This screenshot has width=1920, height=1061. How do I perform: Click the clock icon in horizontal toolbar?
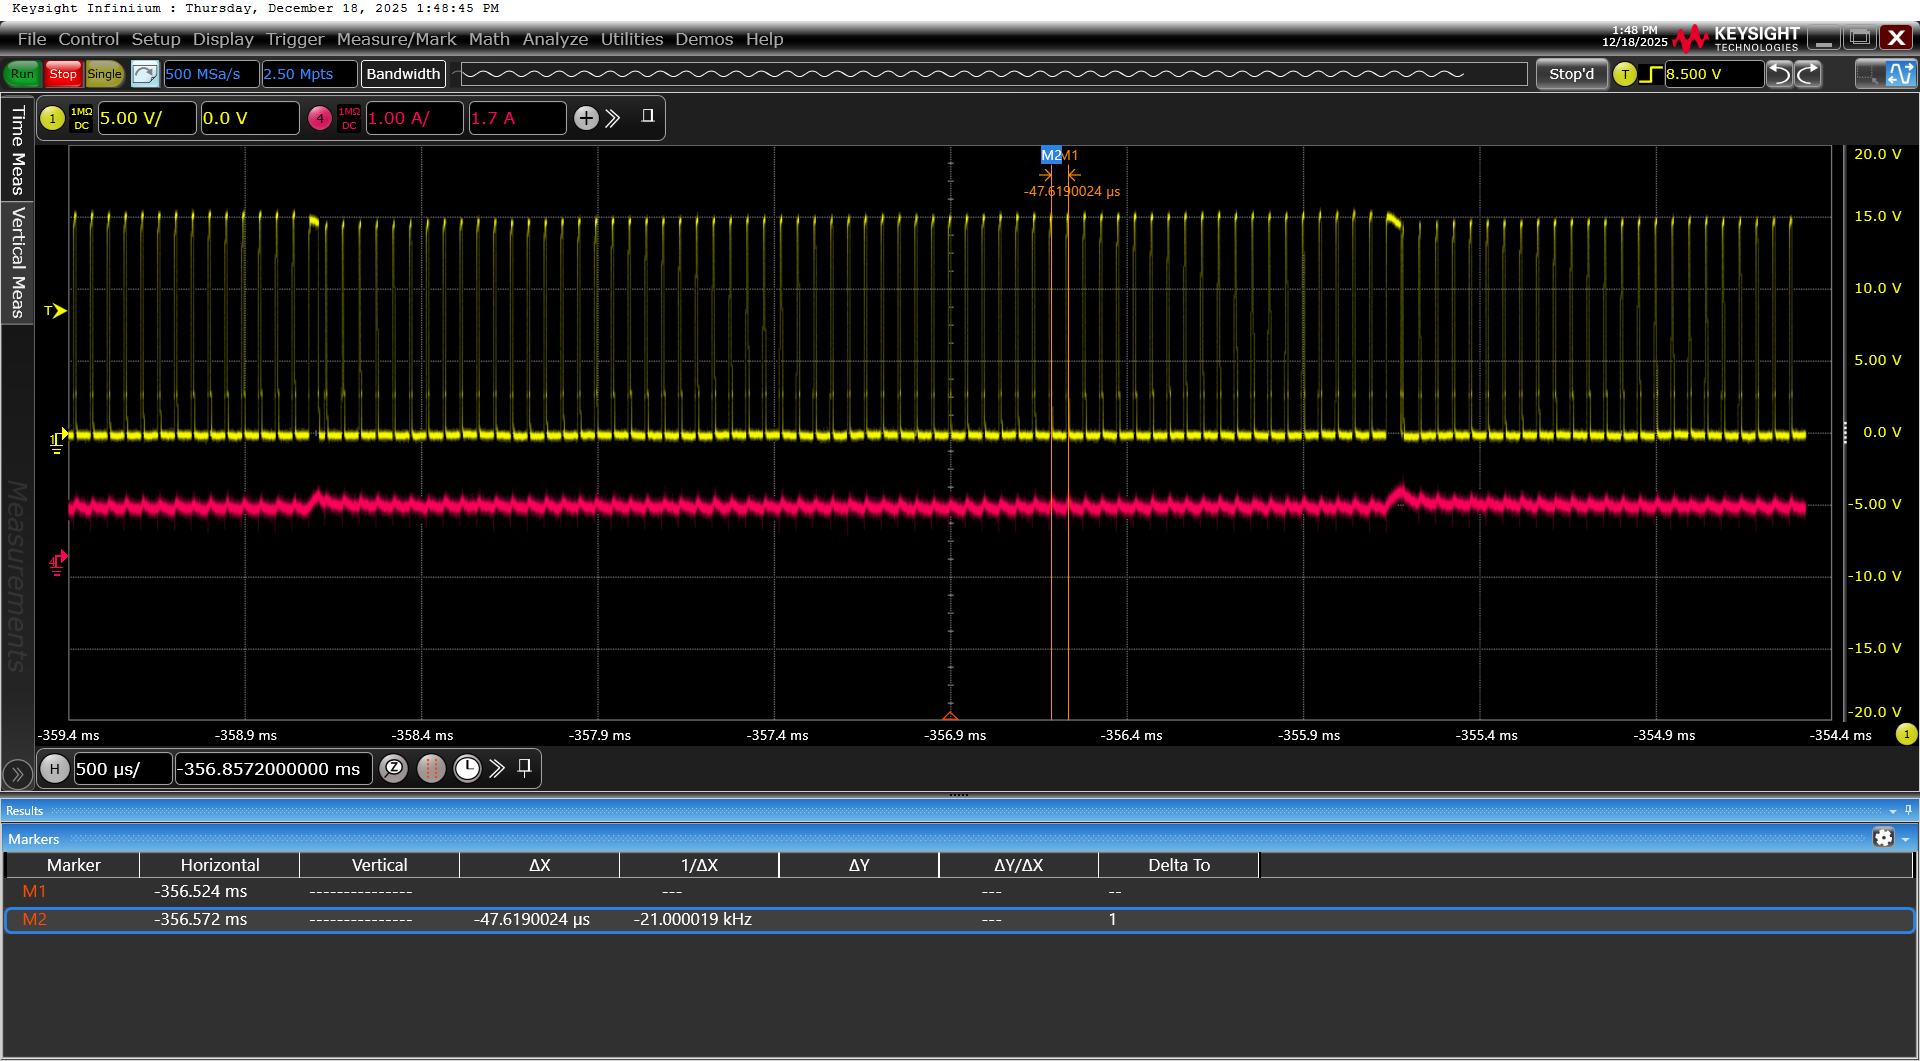click(x=467, y=769)
